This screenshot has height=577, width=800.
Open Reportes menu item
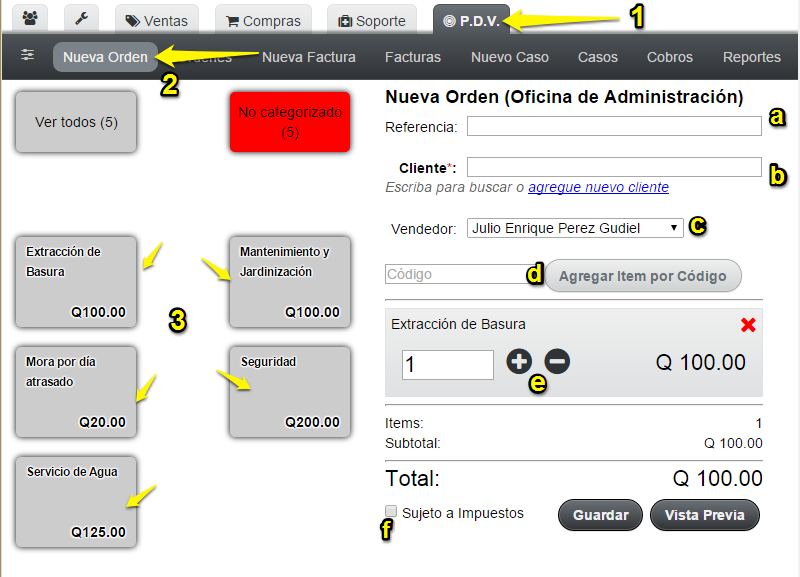752,57
